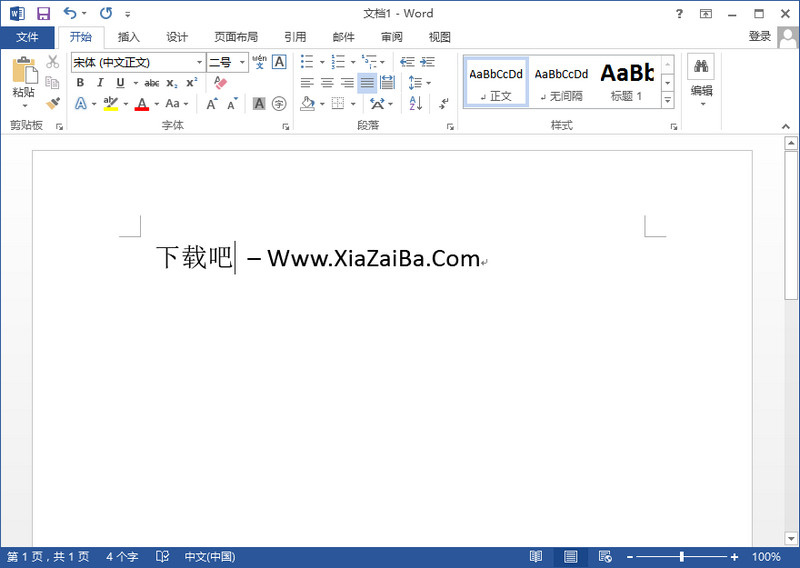The image size is (800, 568).
Task: Toggle justify alignment
Action: 367,83
